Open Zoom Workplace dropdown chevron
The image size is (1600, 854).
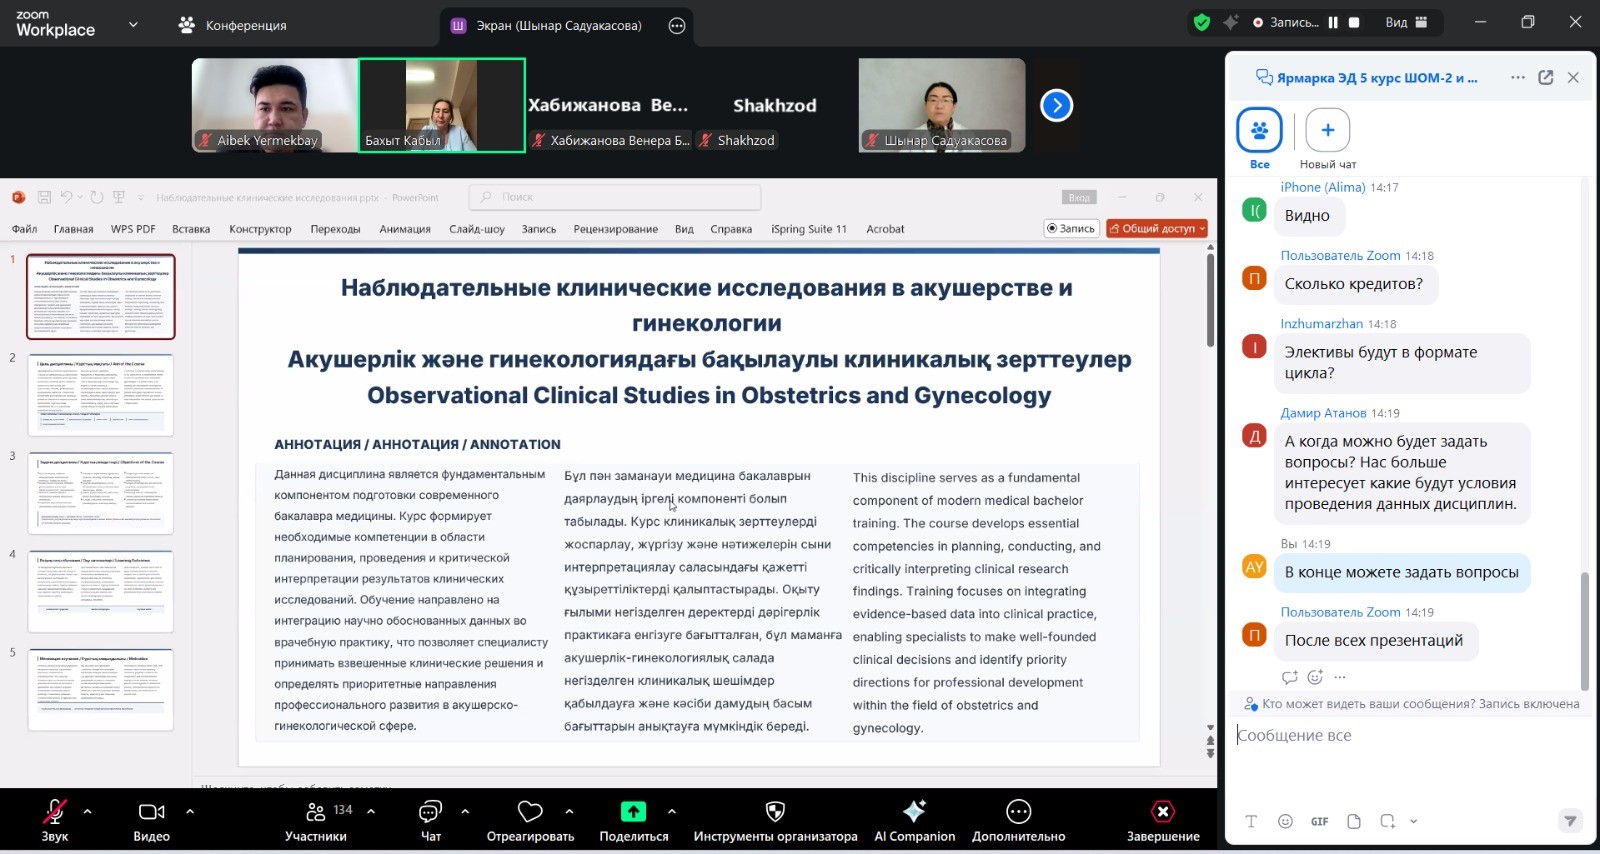[x=133, y=24]
